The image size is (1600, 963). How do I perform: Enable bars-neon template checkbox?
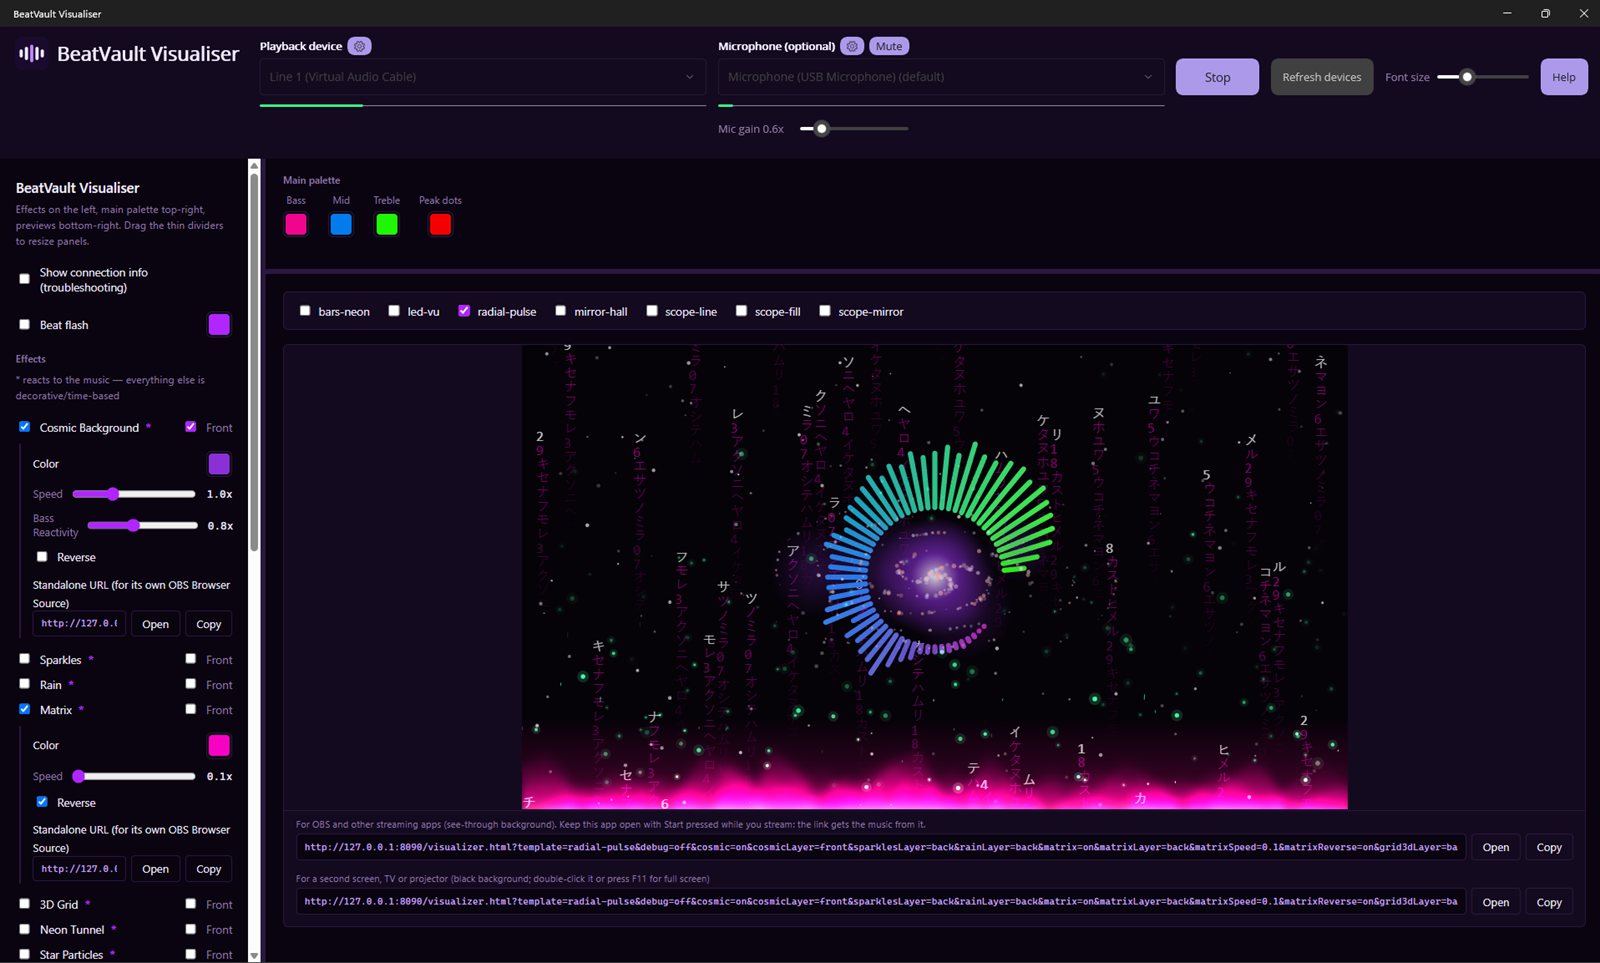click(305, 311)
